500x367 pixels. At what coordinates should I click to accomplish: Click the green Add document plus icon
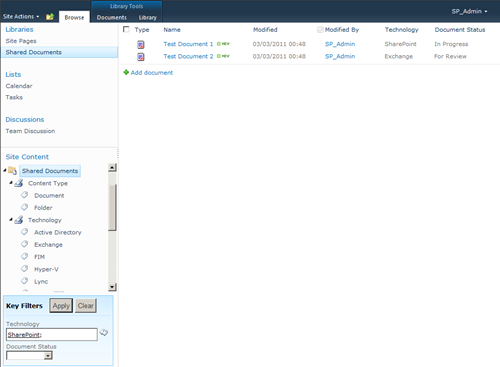[x=126, y=72]
